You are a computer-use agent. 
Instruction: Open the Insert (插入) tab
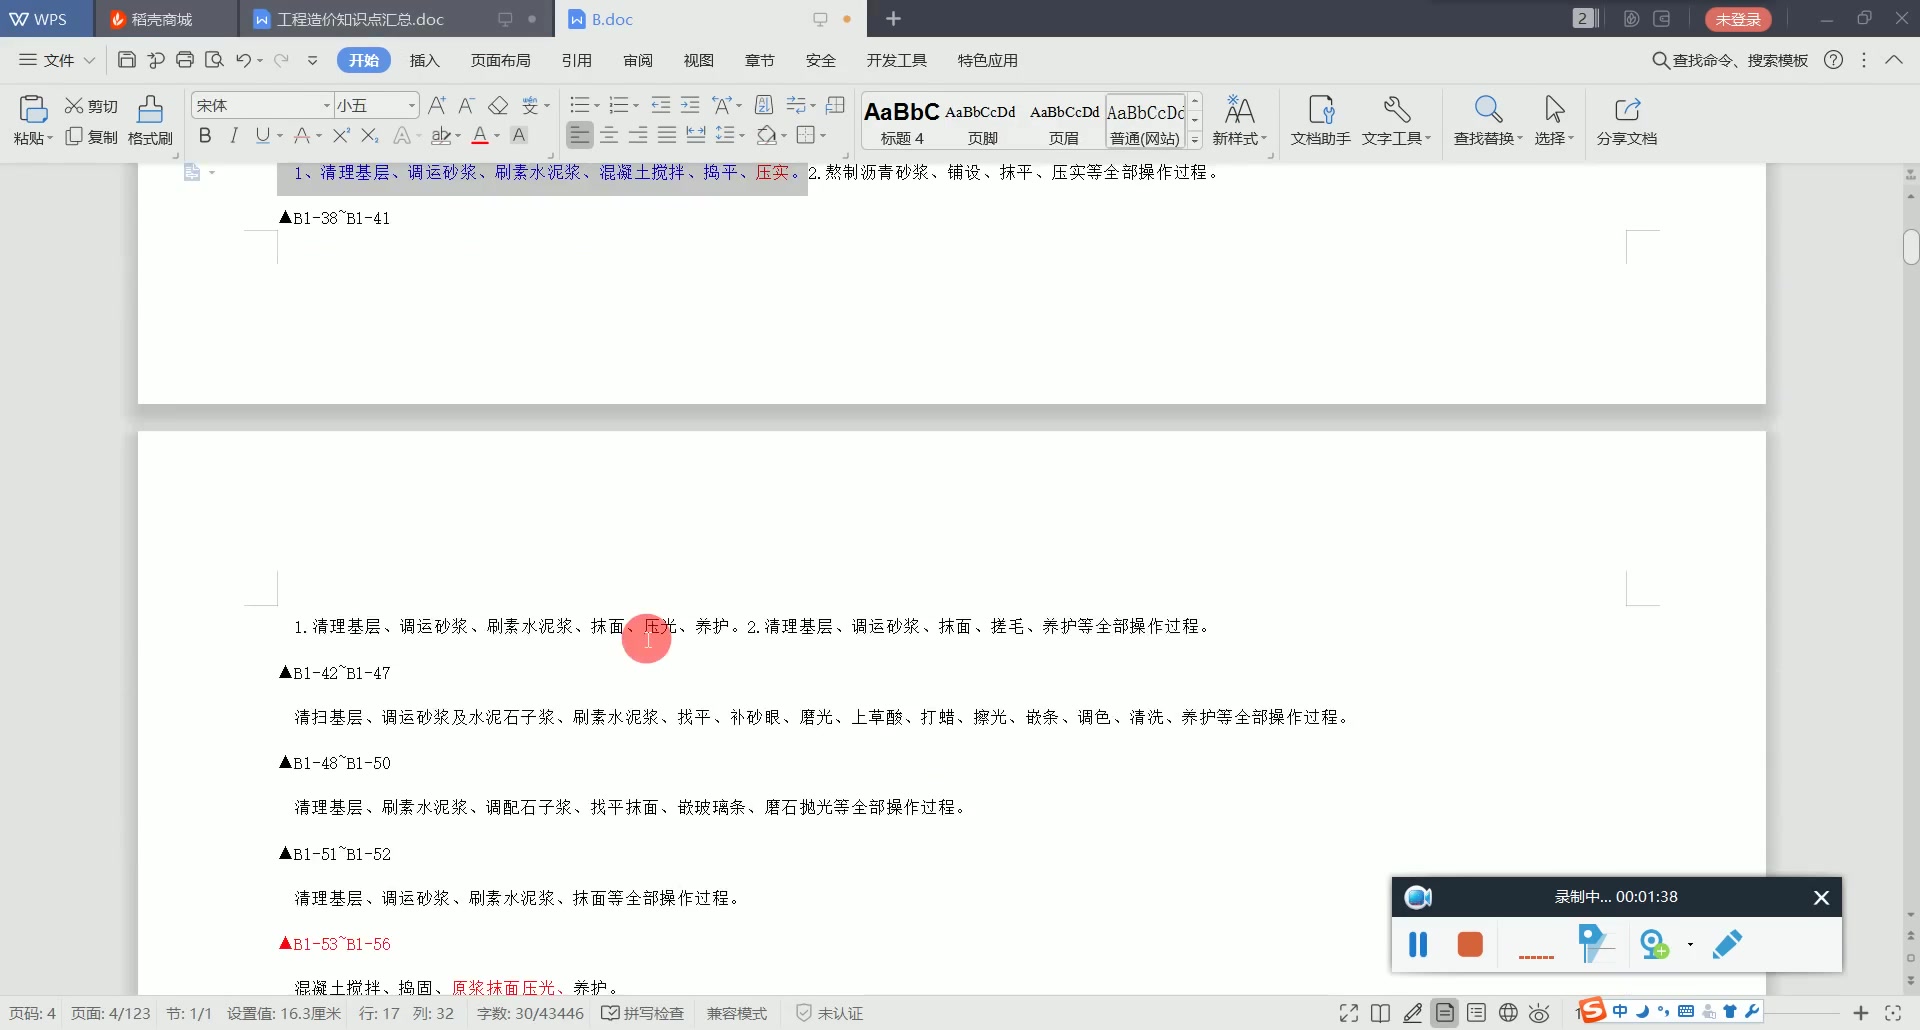(x=425, y=60)
